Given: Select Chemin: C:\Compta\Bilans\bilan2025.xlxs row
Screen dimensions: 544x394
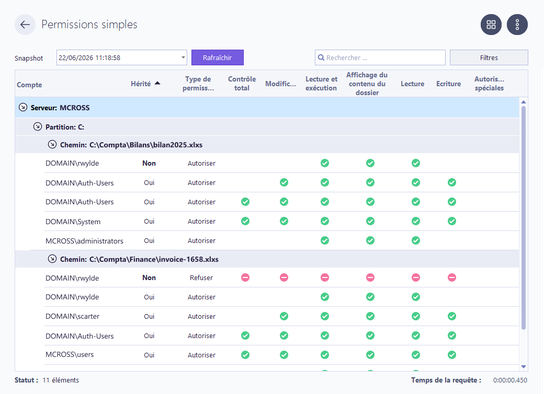Looking at the screenshot, I should 267,145.
